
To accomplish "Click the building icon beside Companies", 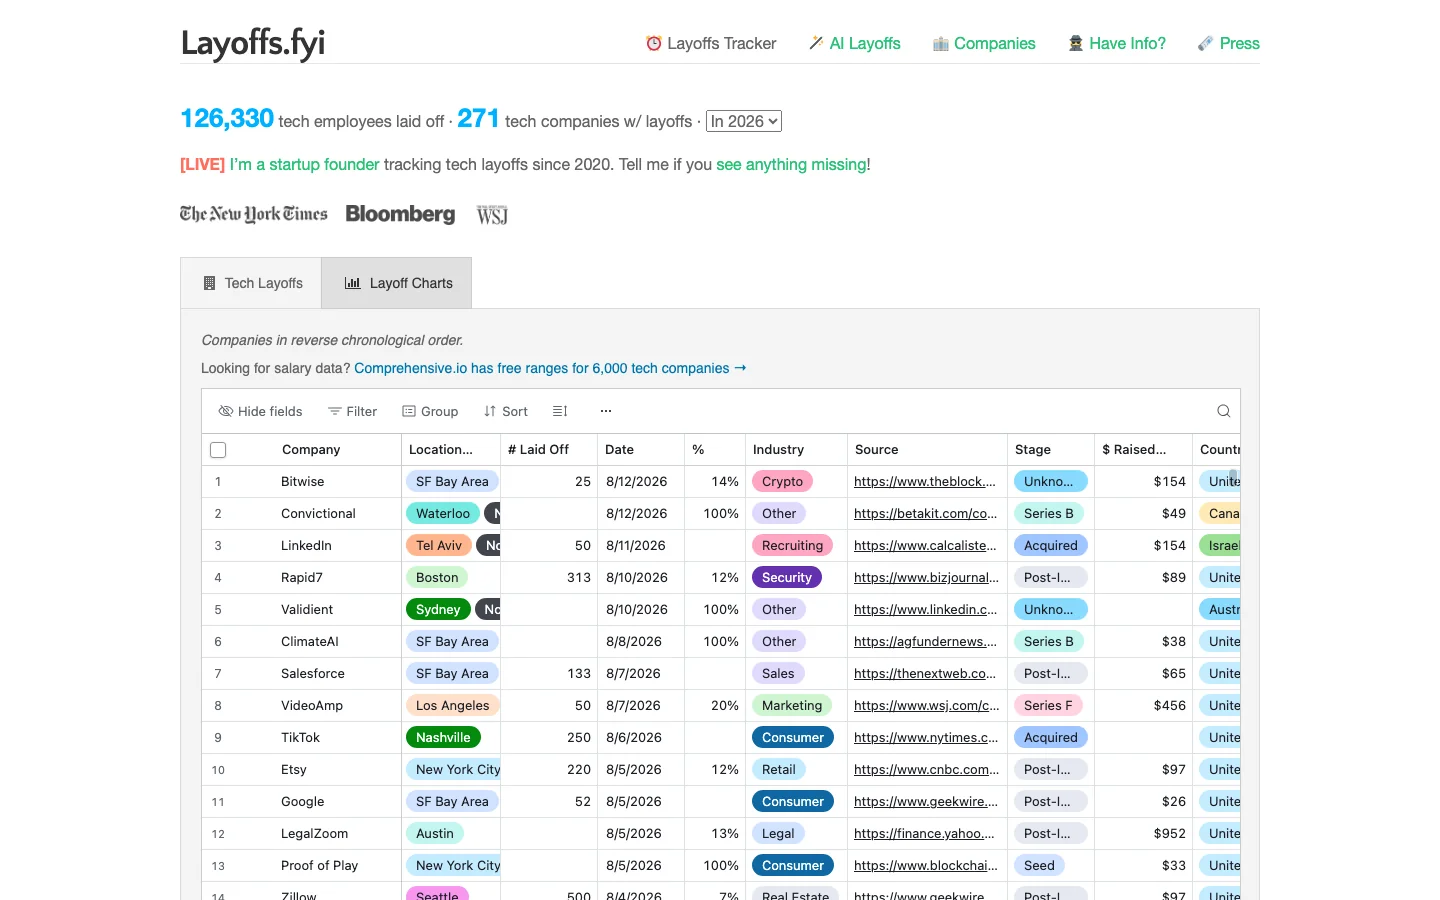I will 940,43.
